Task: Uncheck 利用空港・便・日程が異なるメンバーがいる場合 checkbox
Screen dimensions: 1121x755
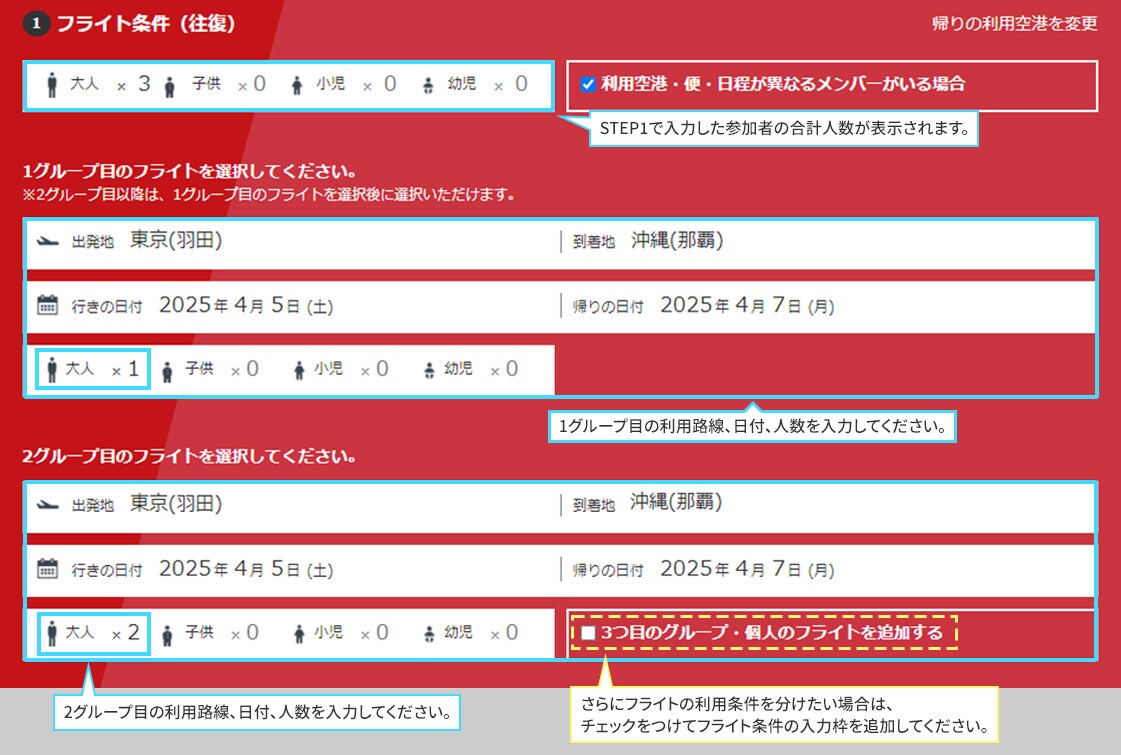Action: pos(588,85)
